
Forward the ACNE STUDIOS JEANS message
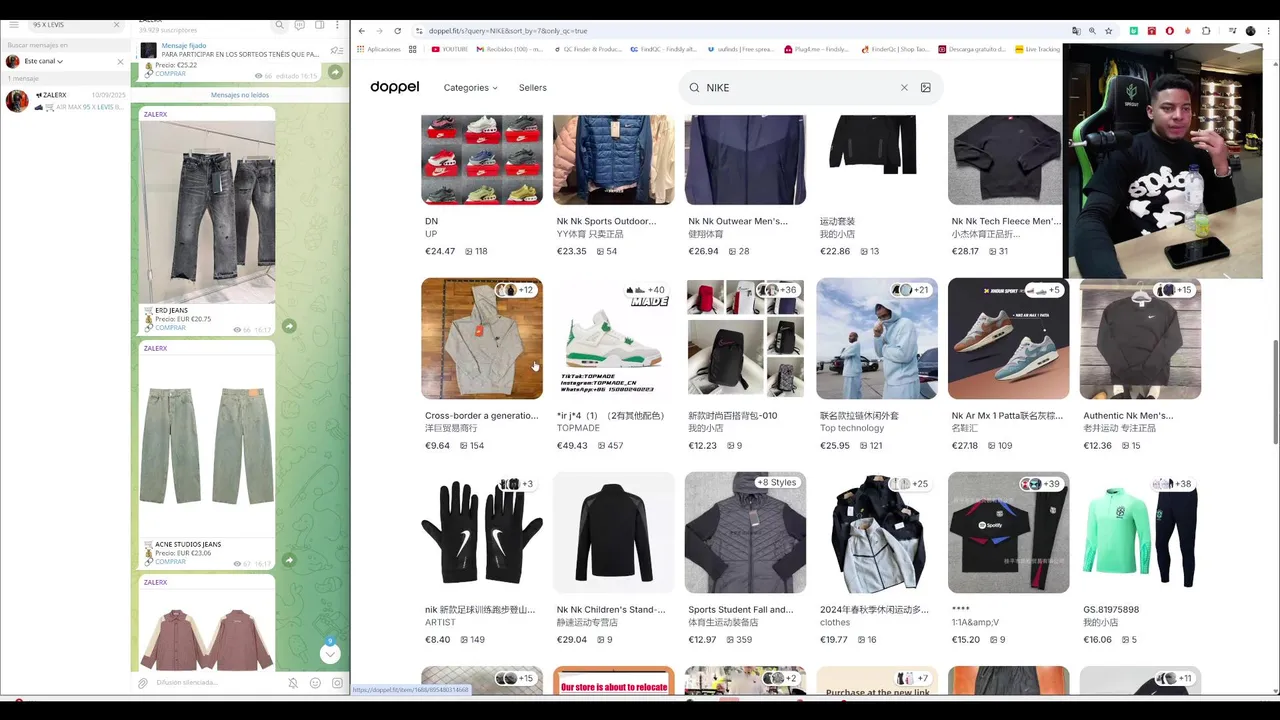pos(289,560)
